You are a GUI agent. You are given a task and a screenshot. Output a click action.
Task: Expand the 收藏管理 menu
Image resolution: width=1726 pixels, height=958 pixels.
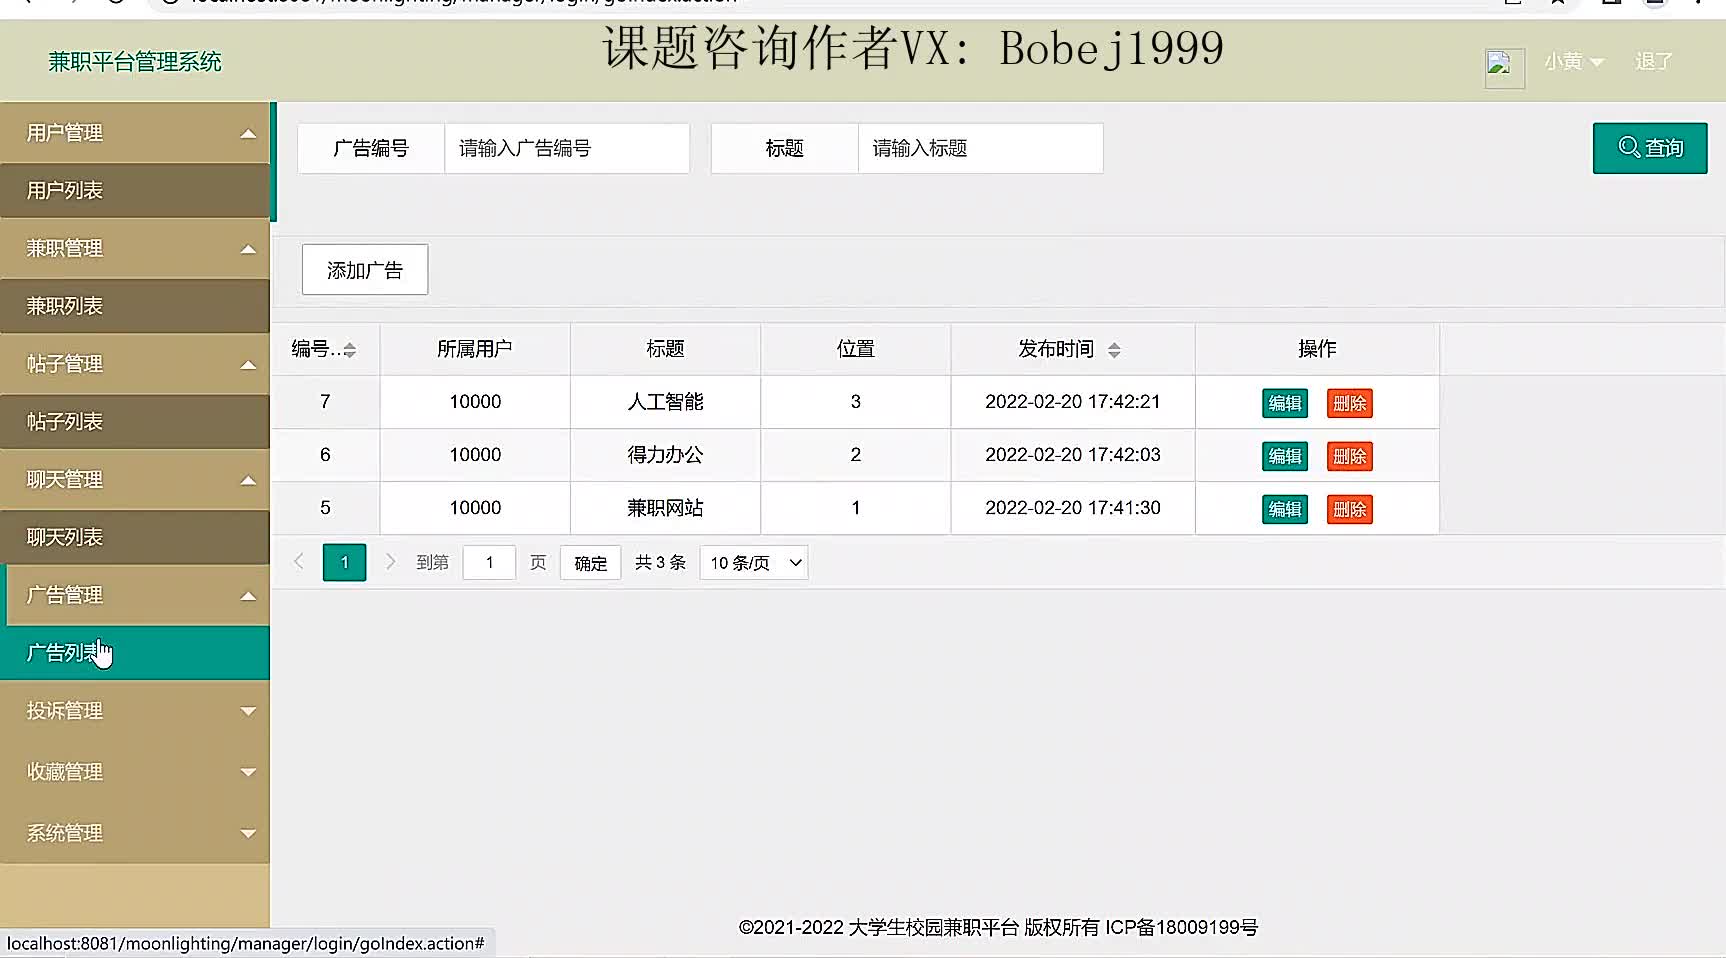135,772
